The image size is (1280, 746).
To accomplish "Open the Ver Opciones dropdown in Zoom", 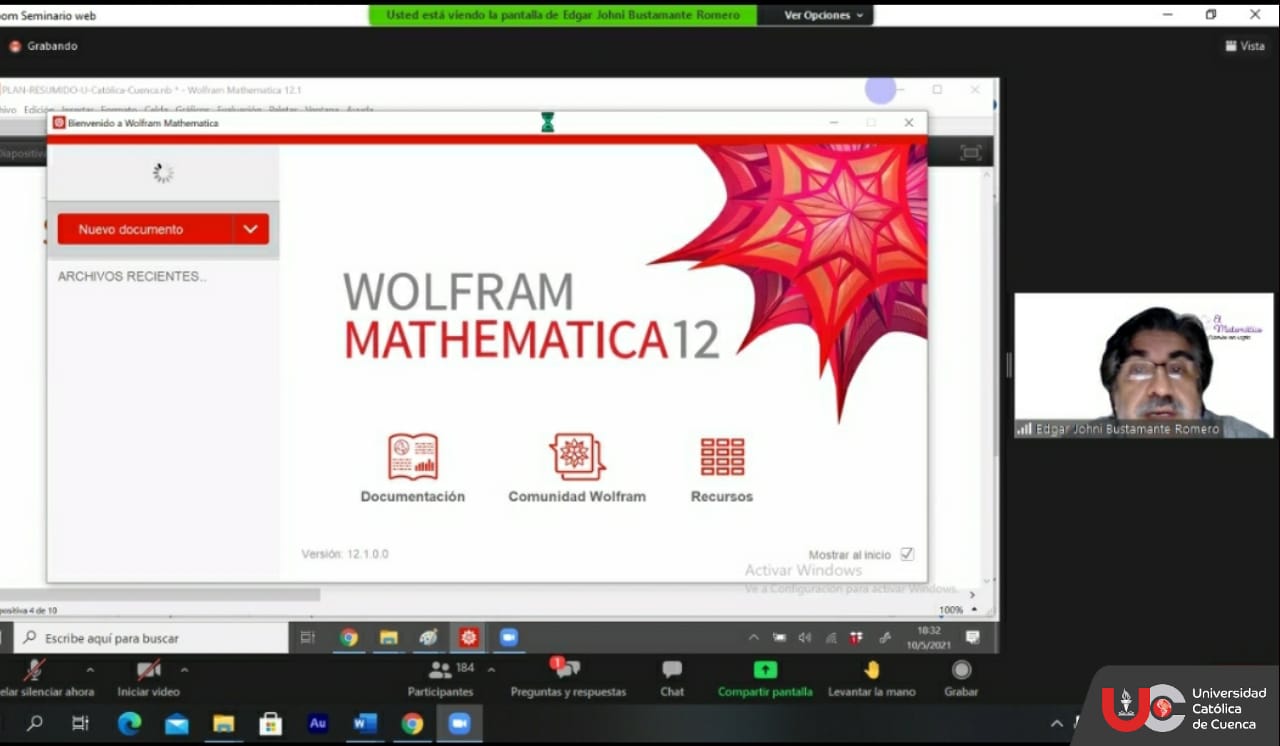I will point(823,15).
